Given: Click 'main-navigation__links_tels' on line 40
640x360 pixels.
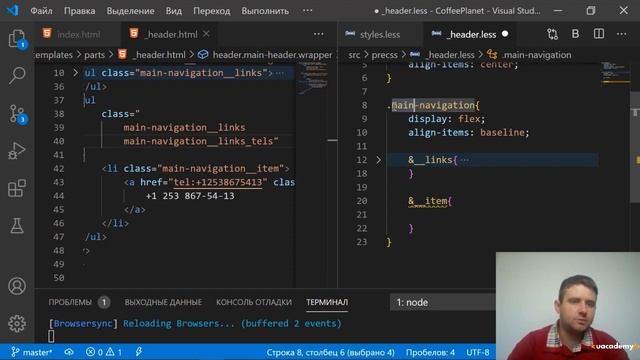Looking at the screenshot, I should [198, 141].
